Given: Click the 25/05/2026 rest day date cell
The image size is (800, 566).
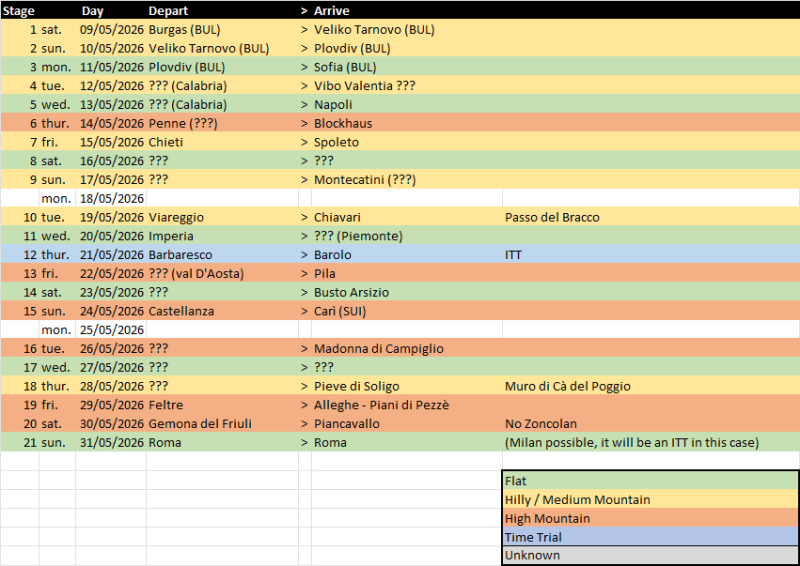Looking at the screenshot, I should (112, 330).
